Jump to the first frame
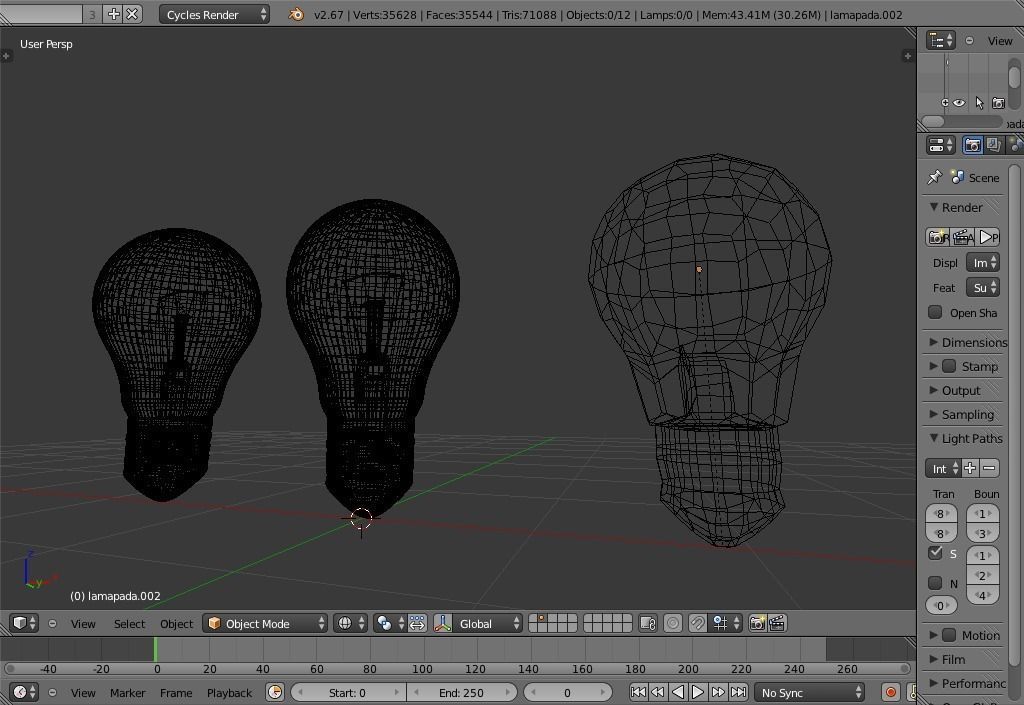Image resolution: width=1024 pixels, height=705 pixels. click(638, 692)
